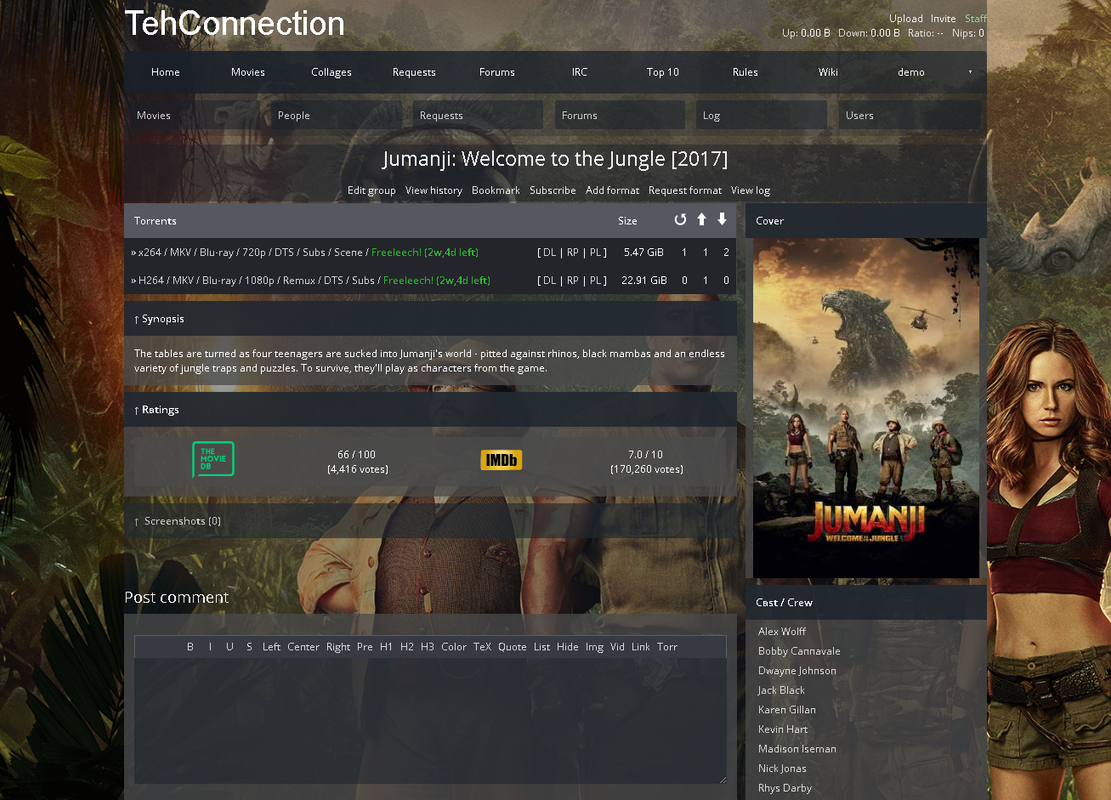Click inside the Post comment text area

[430, 721]
